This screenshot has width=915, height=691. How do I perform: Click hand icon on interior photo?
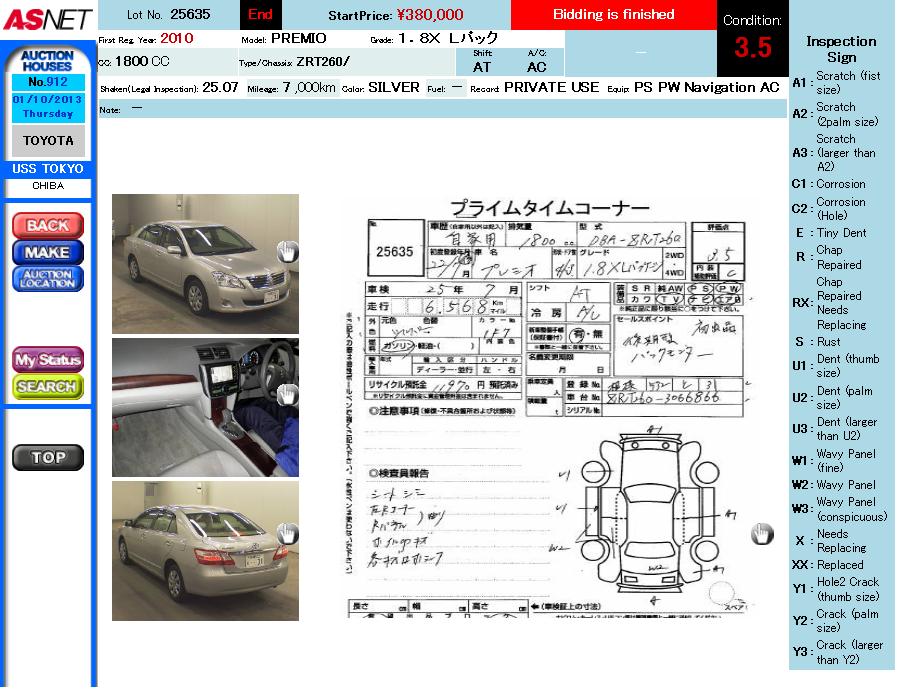pos(287,394)
